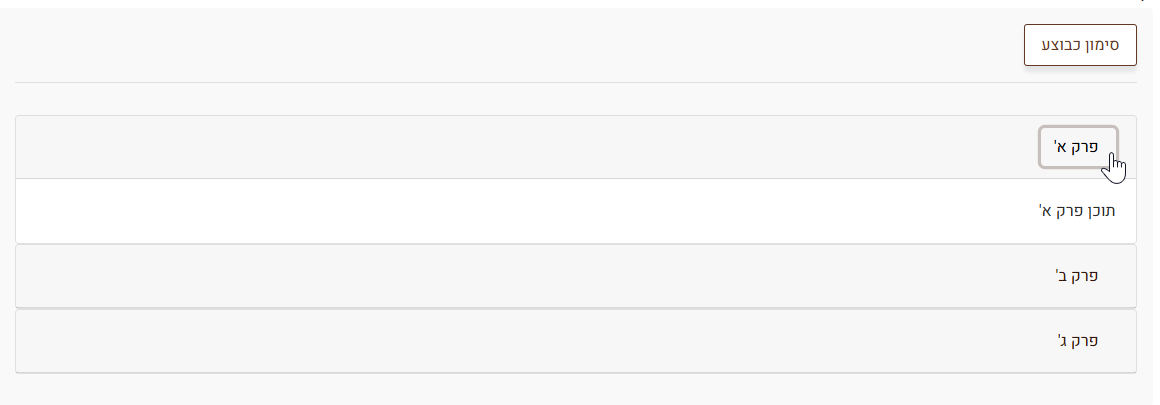Image resolution: width=1160 pixels, height=405 pixels.
Task: Click the תוכן פרק א' content text
Action: pyautogui.click(x=1077, y=211)
